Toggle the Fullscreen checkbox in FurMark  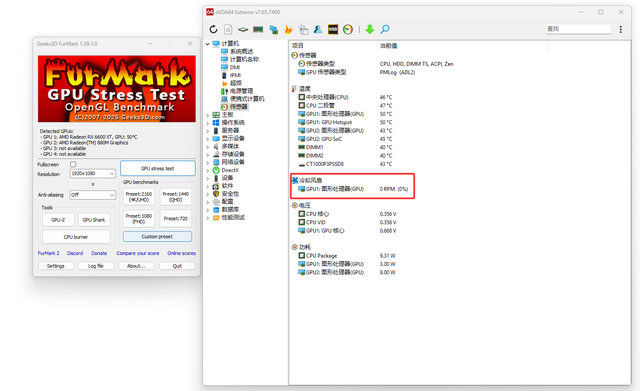73,164
